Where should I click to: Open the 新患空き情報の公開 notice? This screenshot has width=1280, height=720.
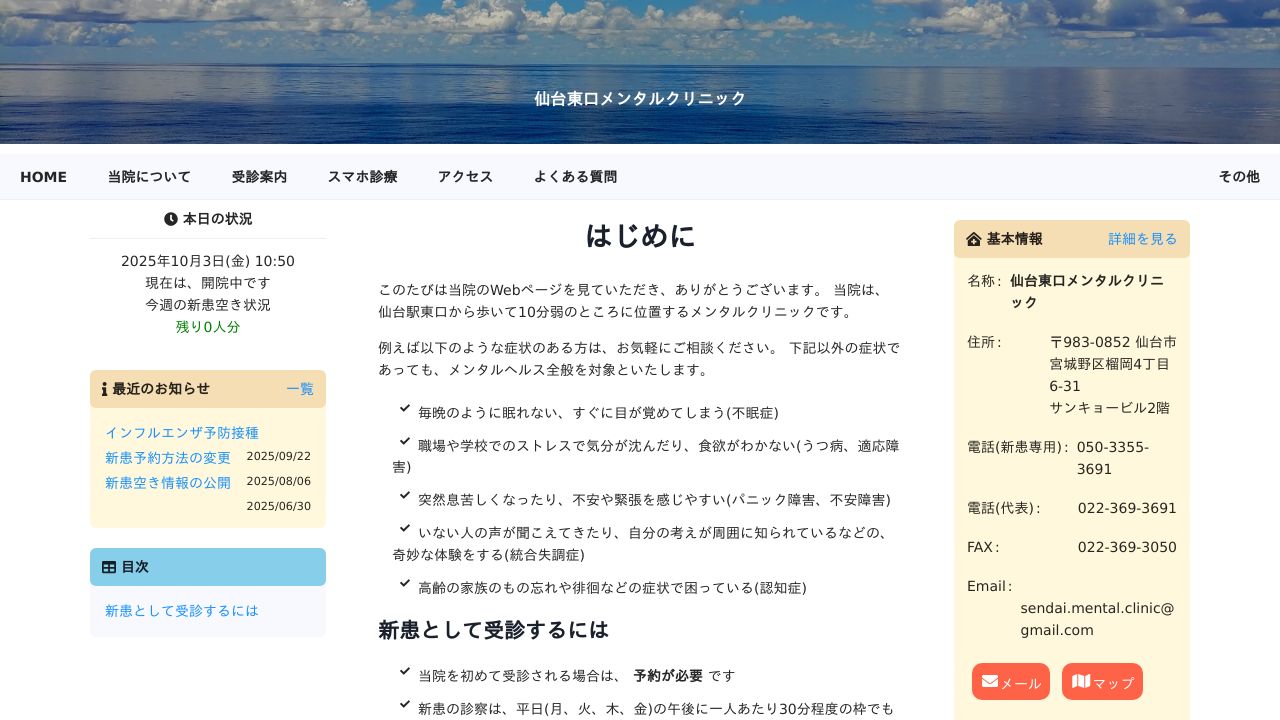(x=167, y=482)
